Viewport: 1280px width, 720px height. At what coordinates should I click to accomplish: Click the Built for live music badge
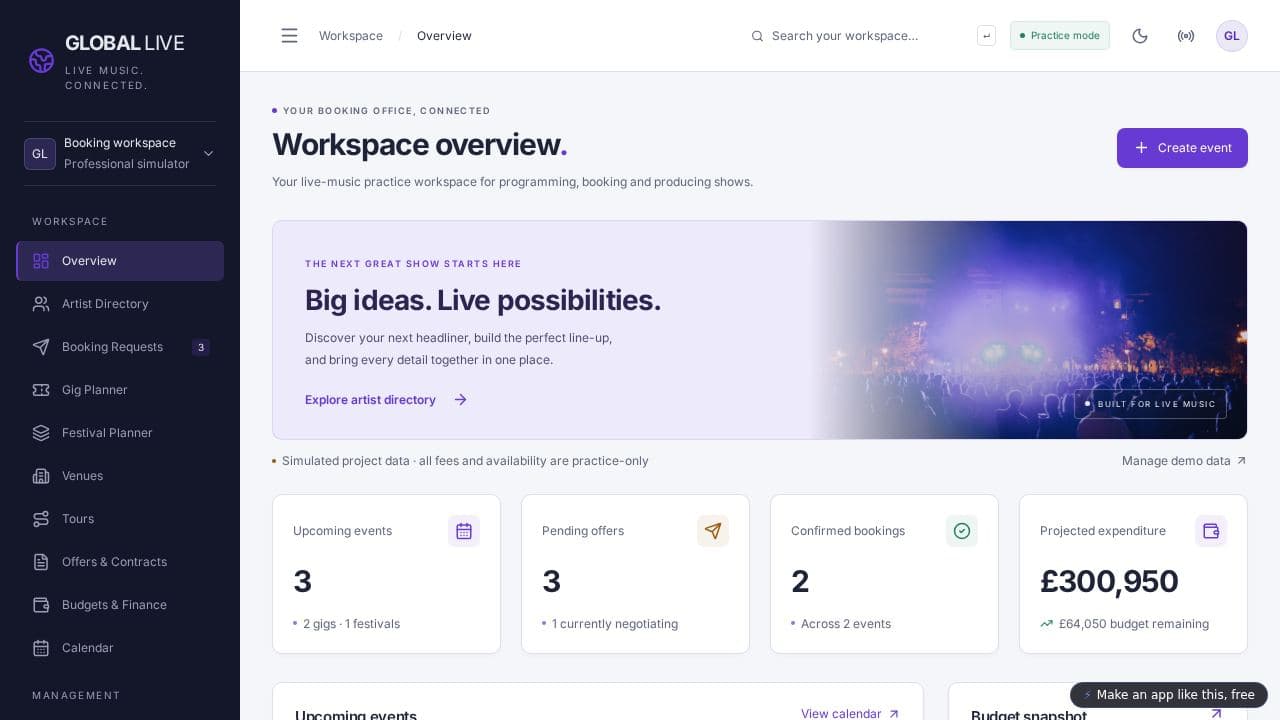pyautogui.click(x=1150, y=404)
